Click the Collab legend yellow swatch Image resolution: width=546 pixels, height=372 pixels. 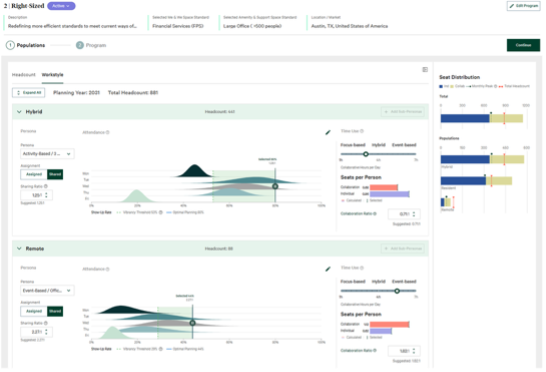(452, 86)
